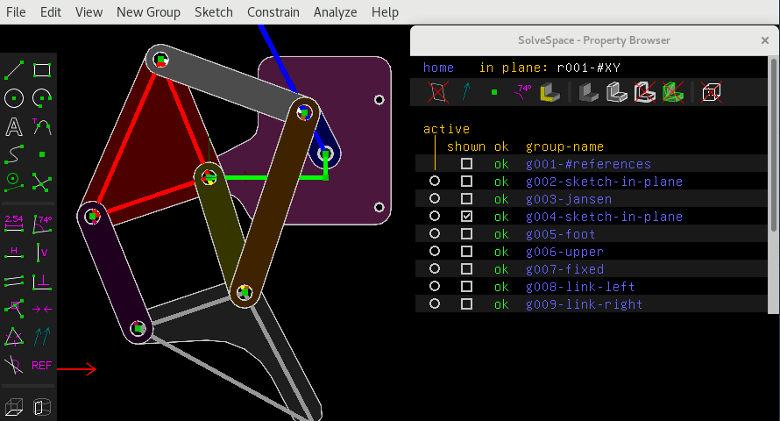Enable shown checkbox for g001-#references
780x421 pixels.
[466, 164]
